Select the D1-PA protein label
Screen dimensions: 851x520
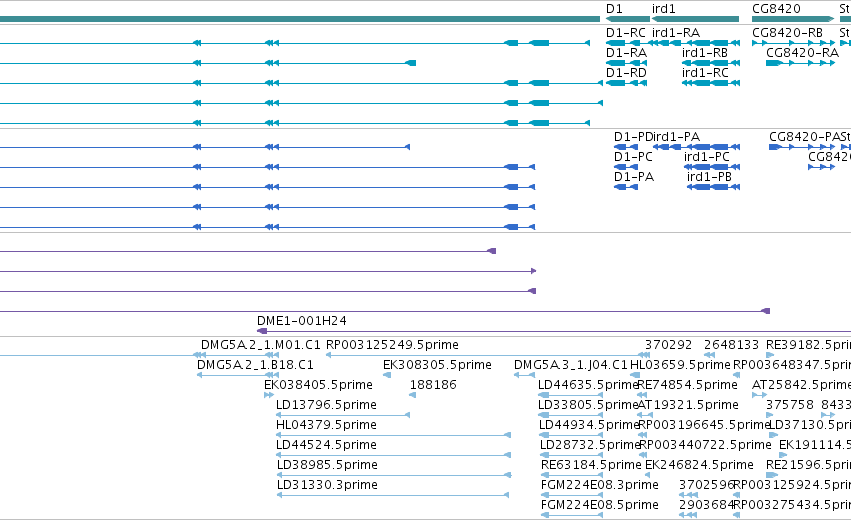(634, 177)
